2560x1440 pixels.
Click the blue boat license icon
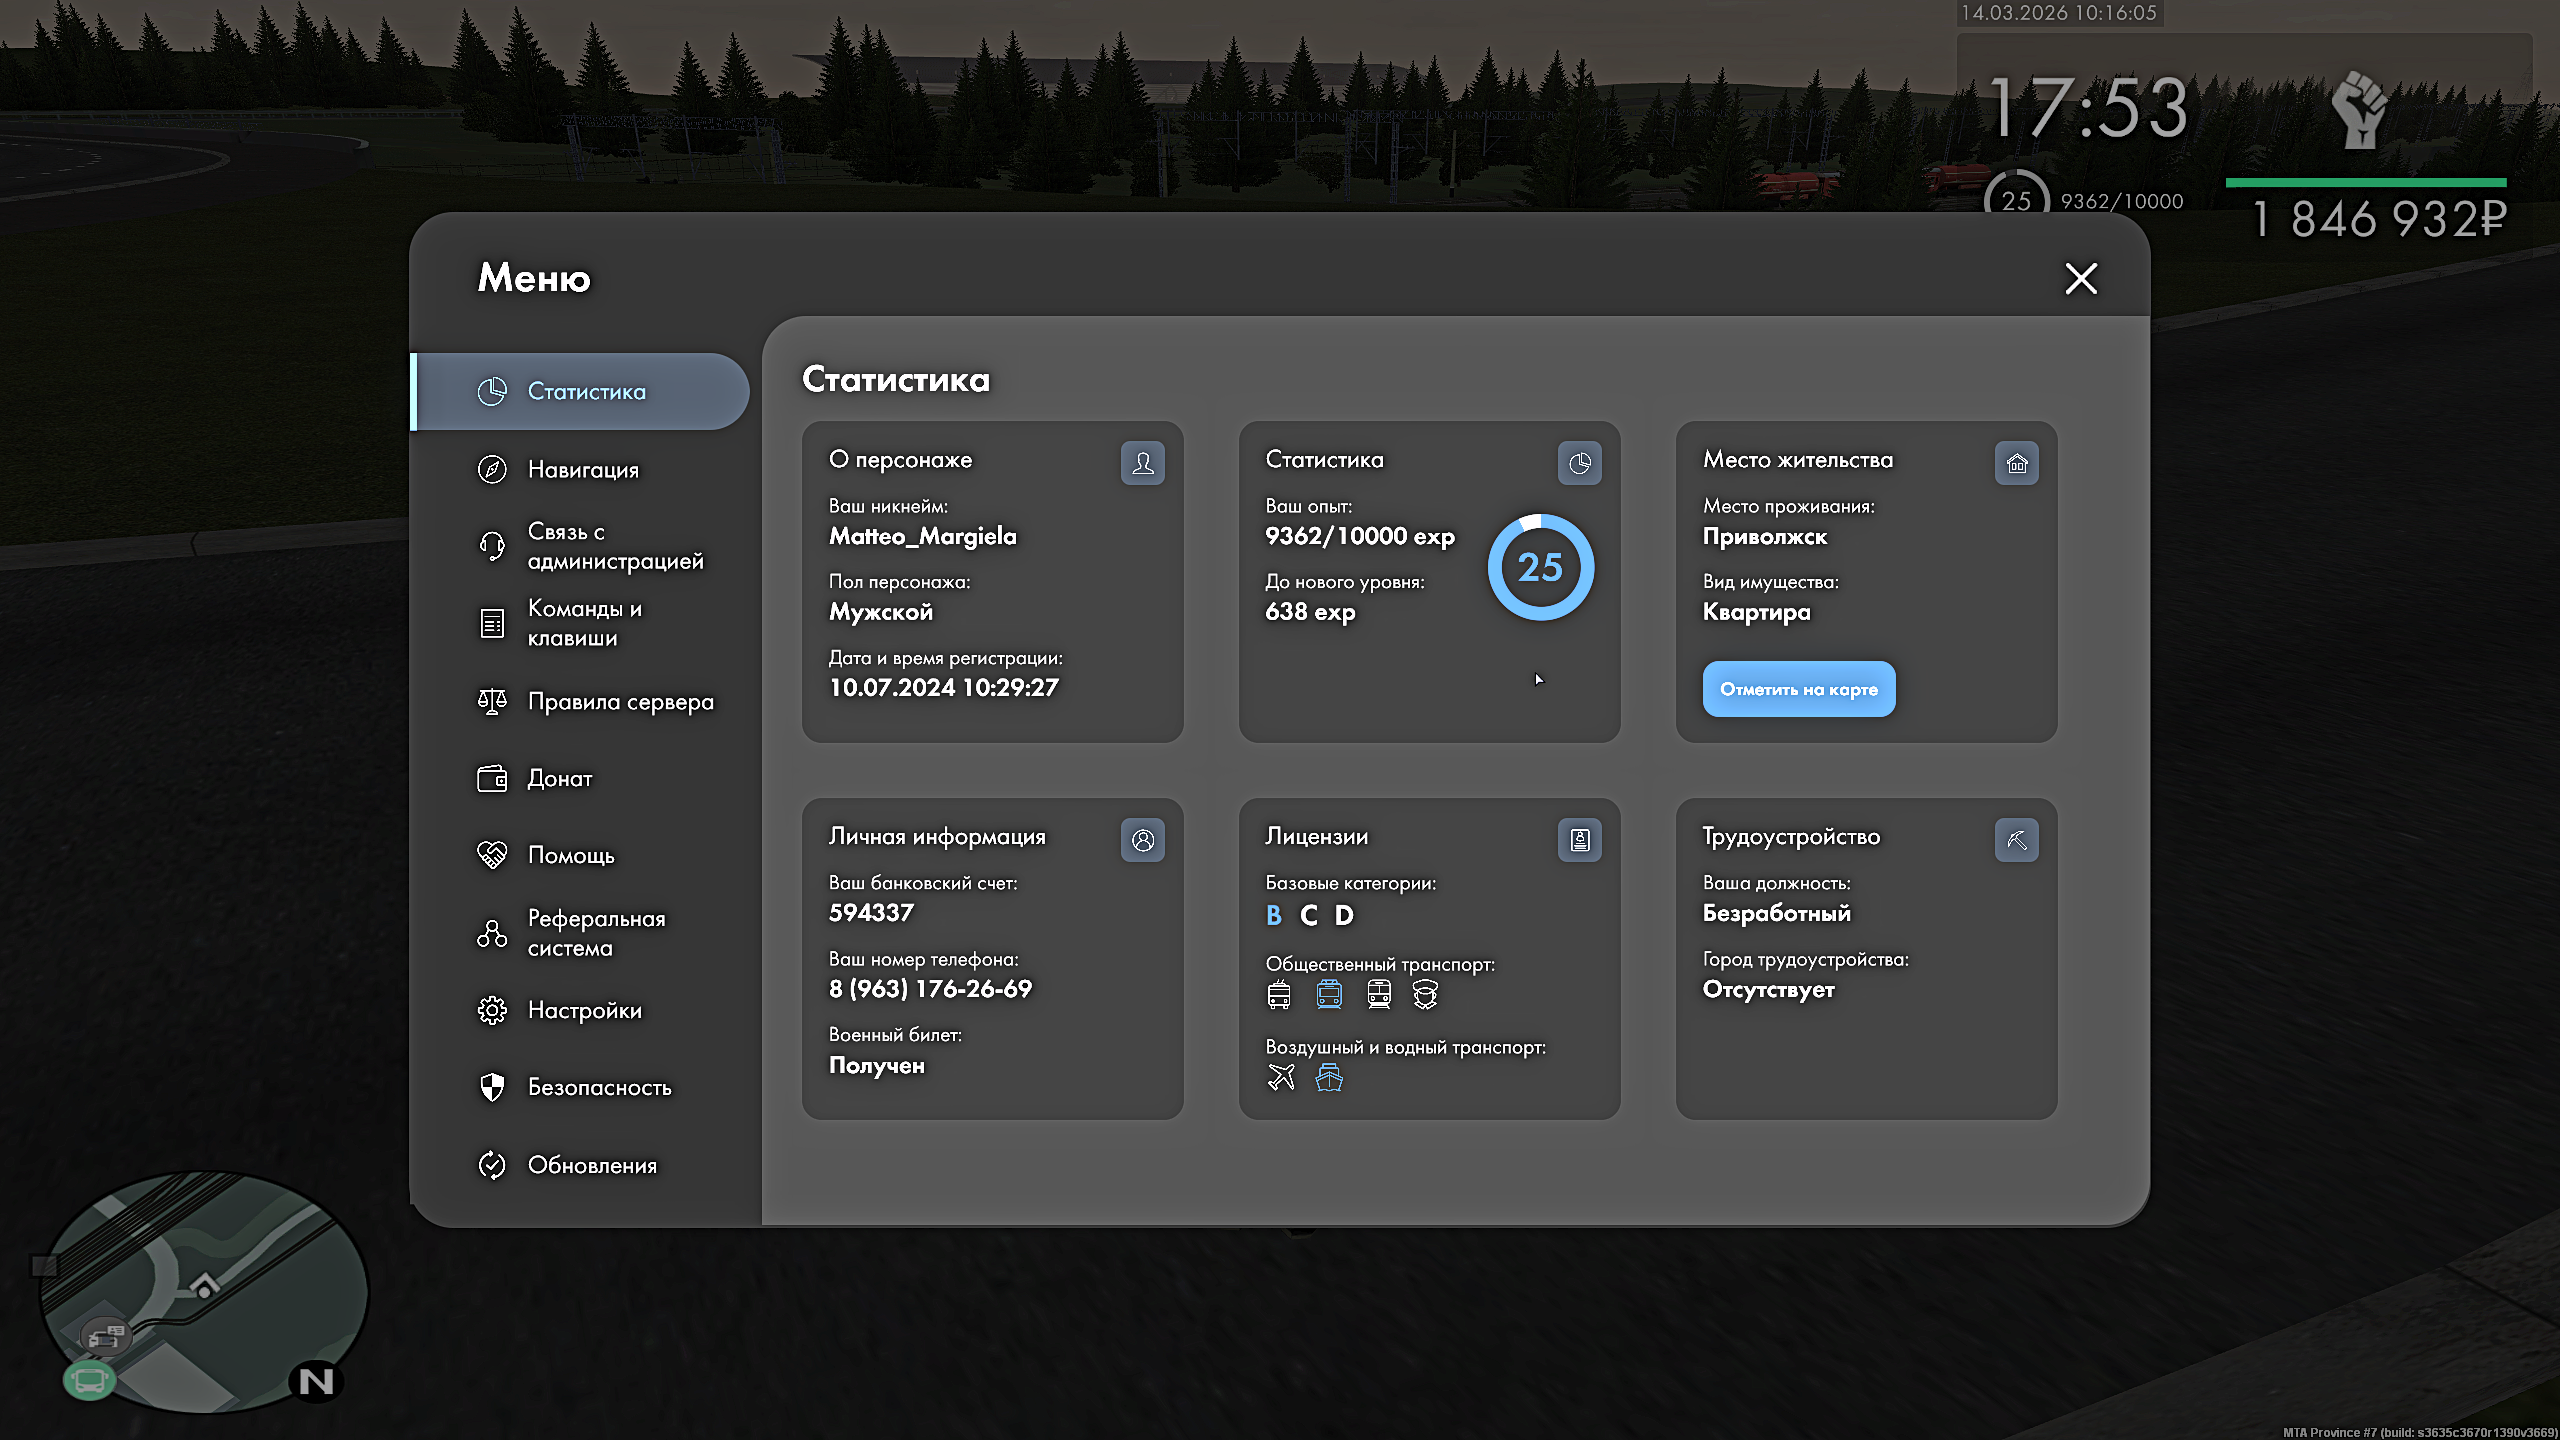(1328, 1077)
